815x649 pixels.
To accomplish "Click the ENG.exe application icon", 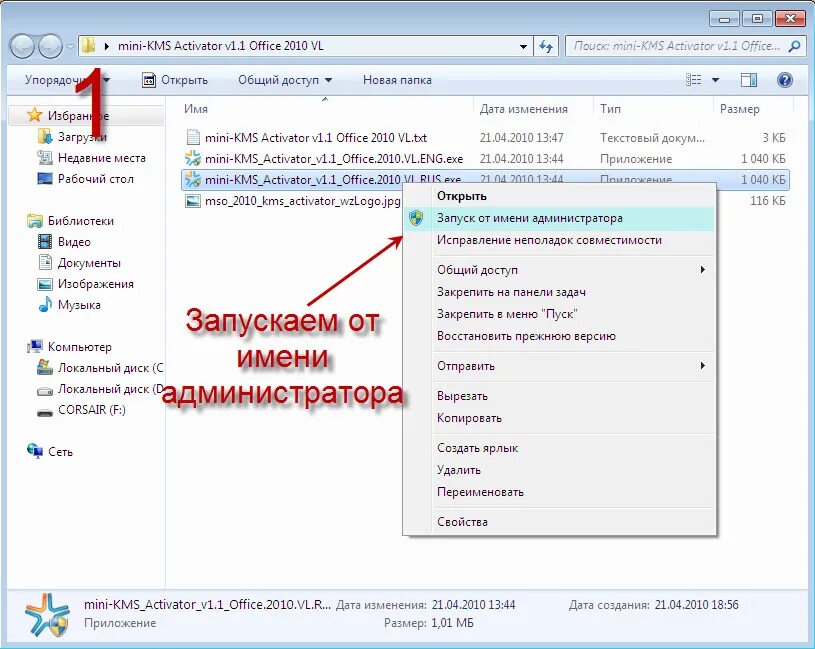I will (x=193, y=158).
